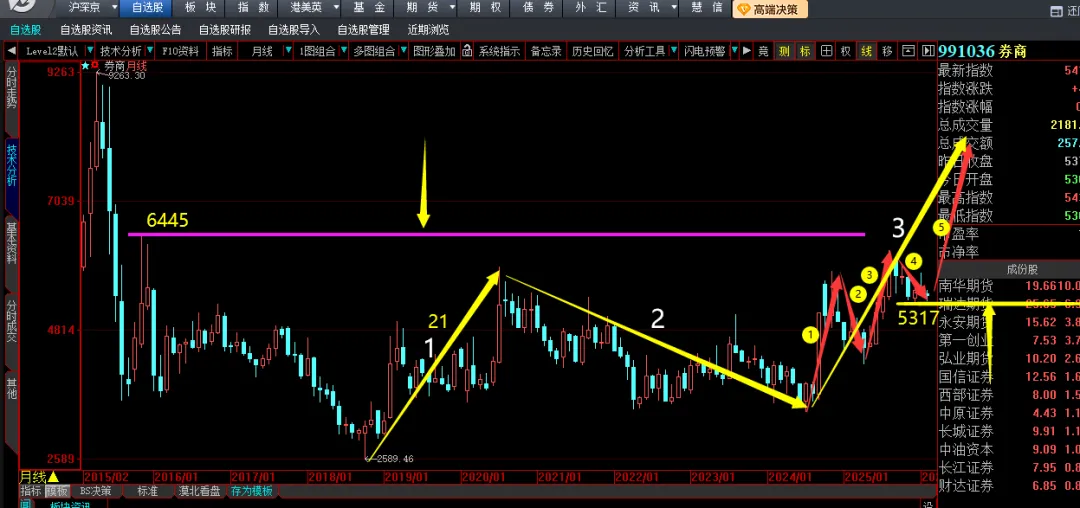Open the 板块 menu
The width and height of the screenshot is (1080, 508).
pyautogui.click(x=200, y=8)
